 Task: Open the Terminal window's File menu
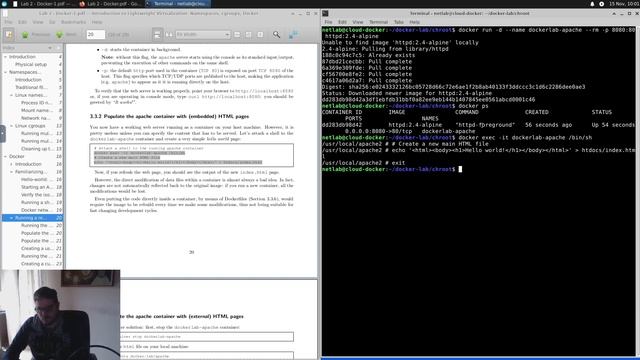coord(328,22)
